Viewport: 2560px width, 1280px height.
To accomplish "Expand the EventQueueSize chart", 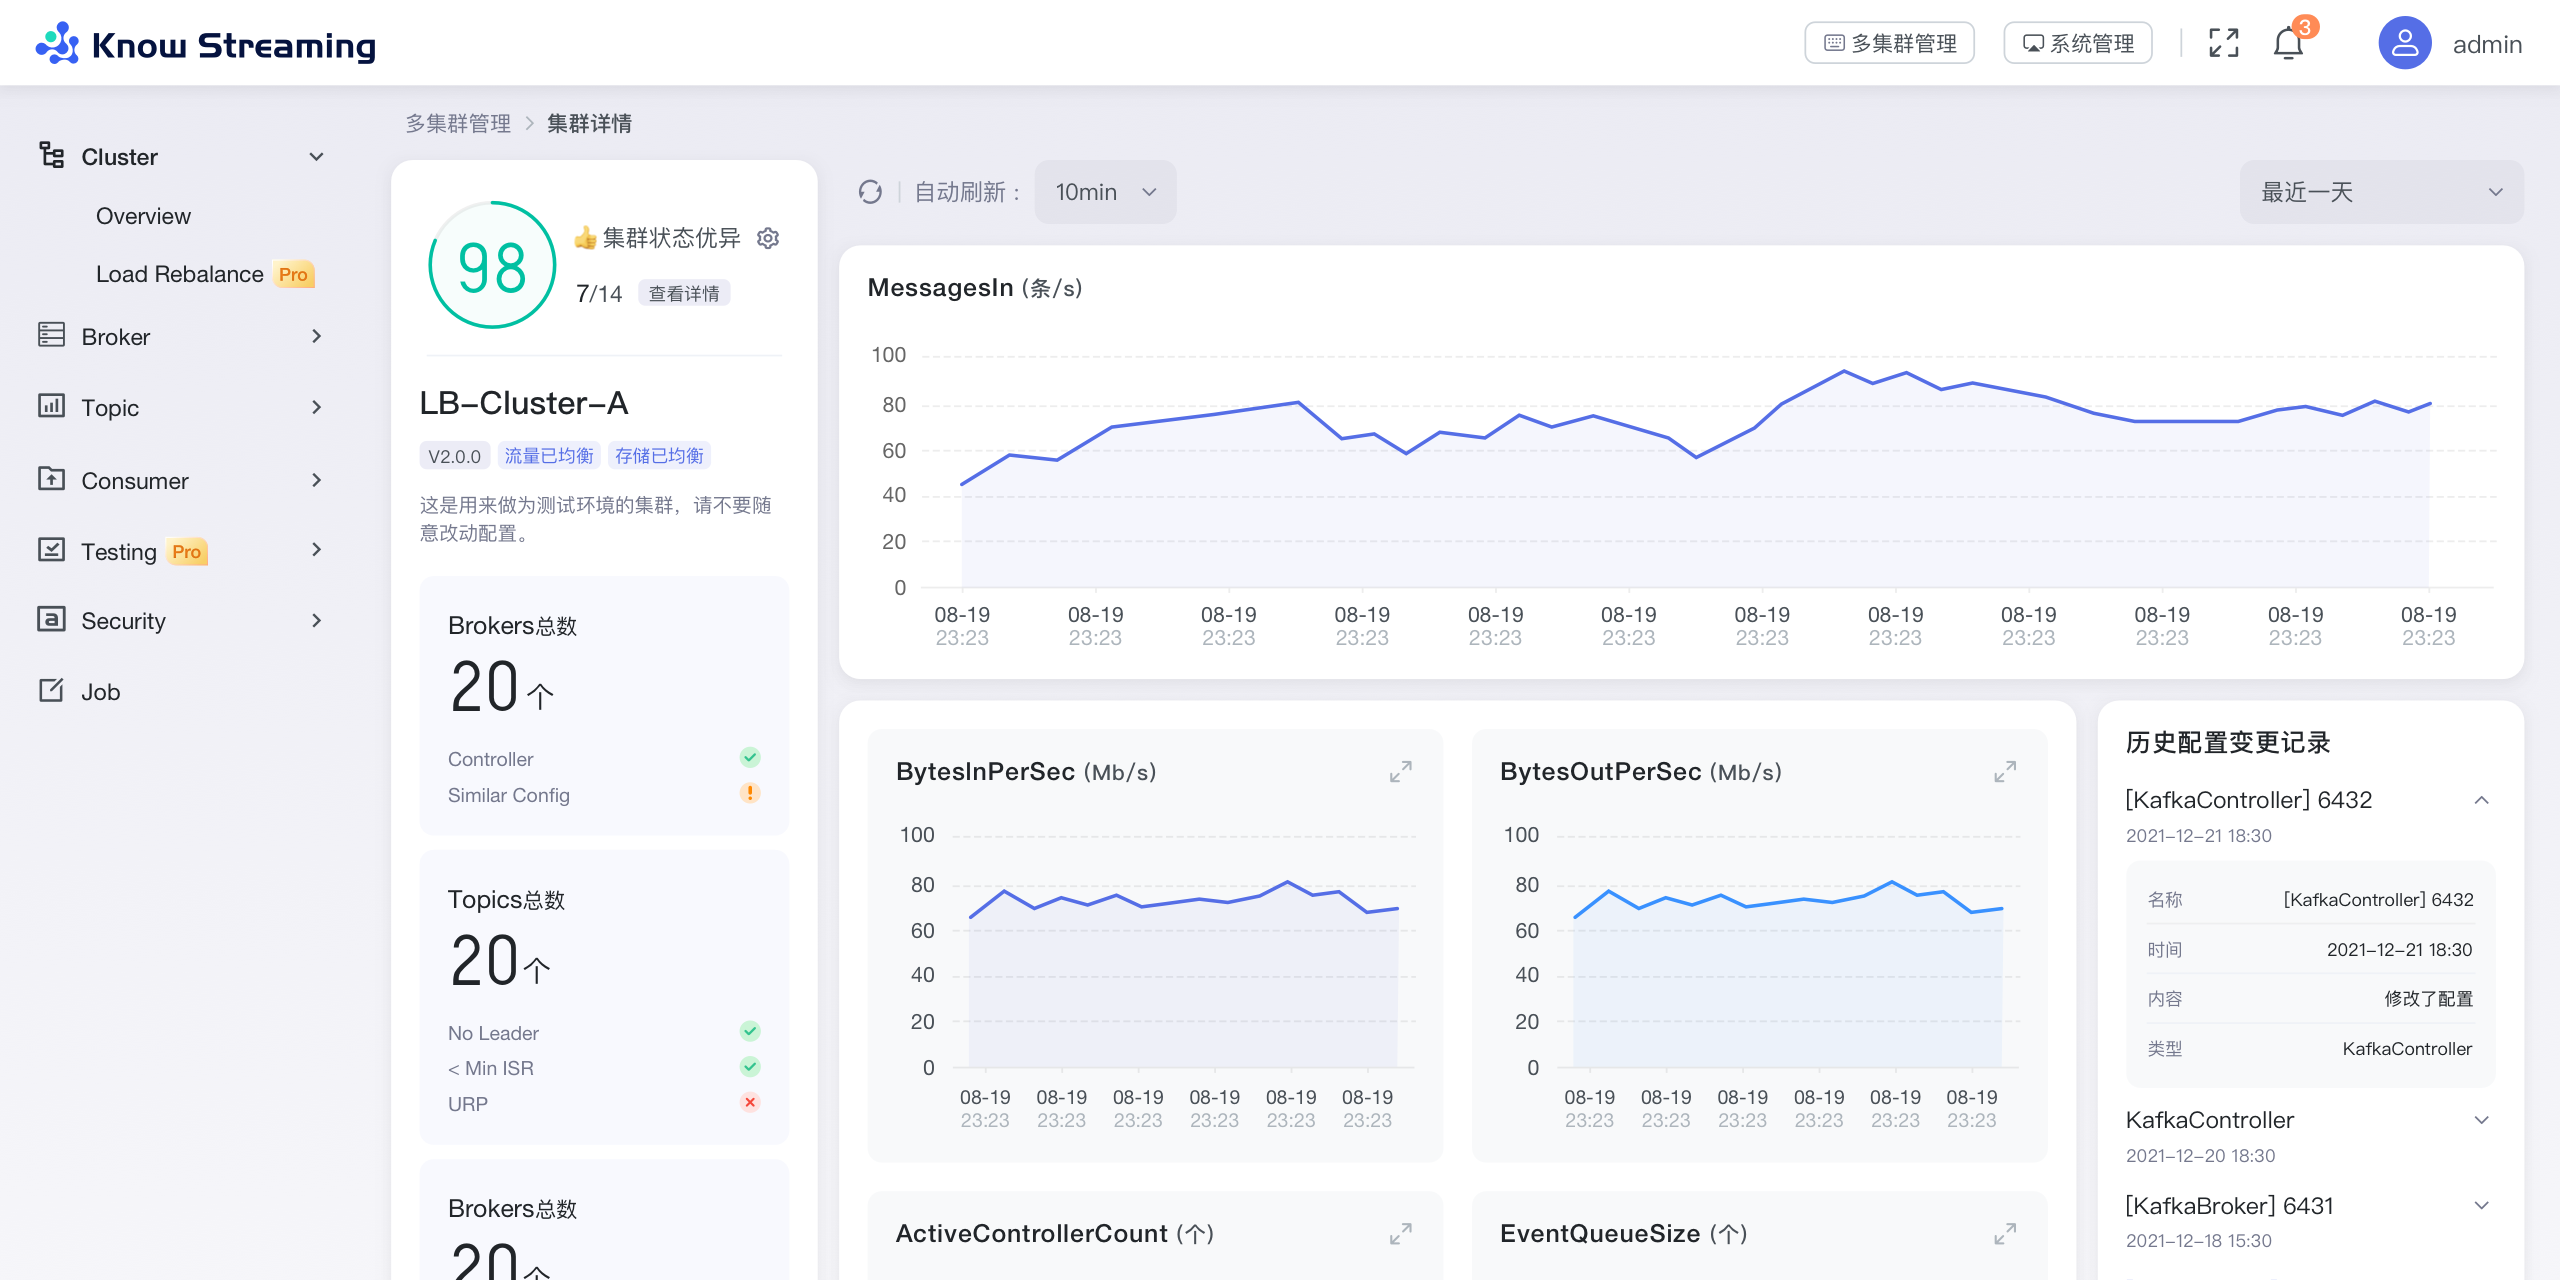I will click(x=2005, y=1233).
